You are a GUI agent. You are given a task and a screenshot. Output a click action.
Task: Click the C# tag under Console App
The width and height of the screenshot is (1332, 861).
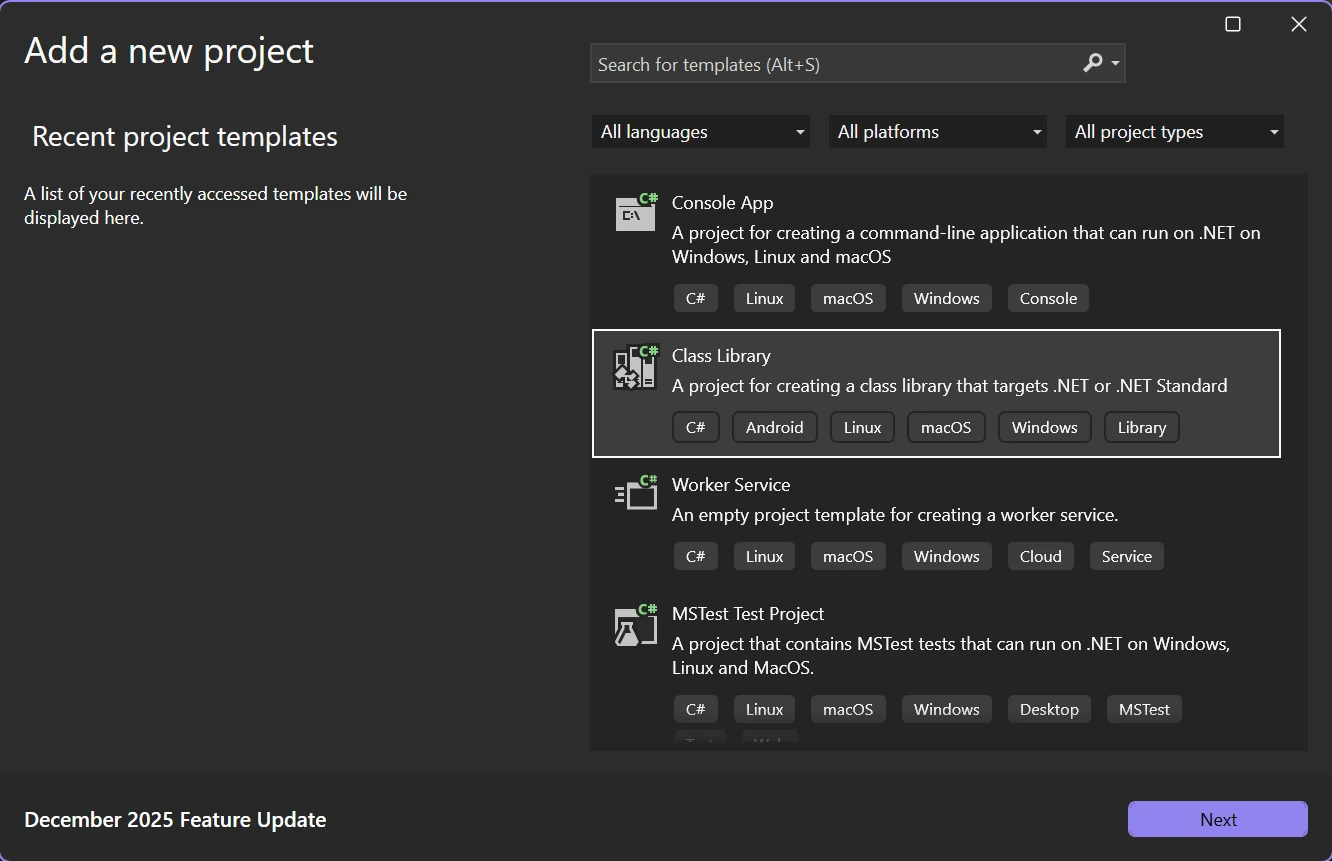[x=696, y=298]
